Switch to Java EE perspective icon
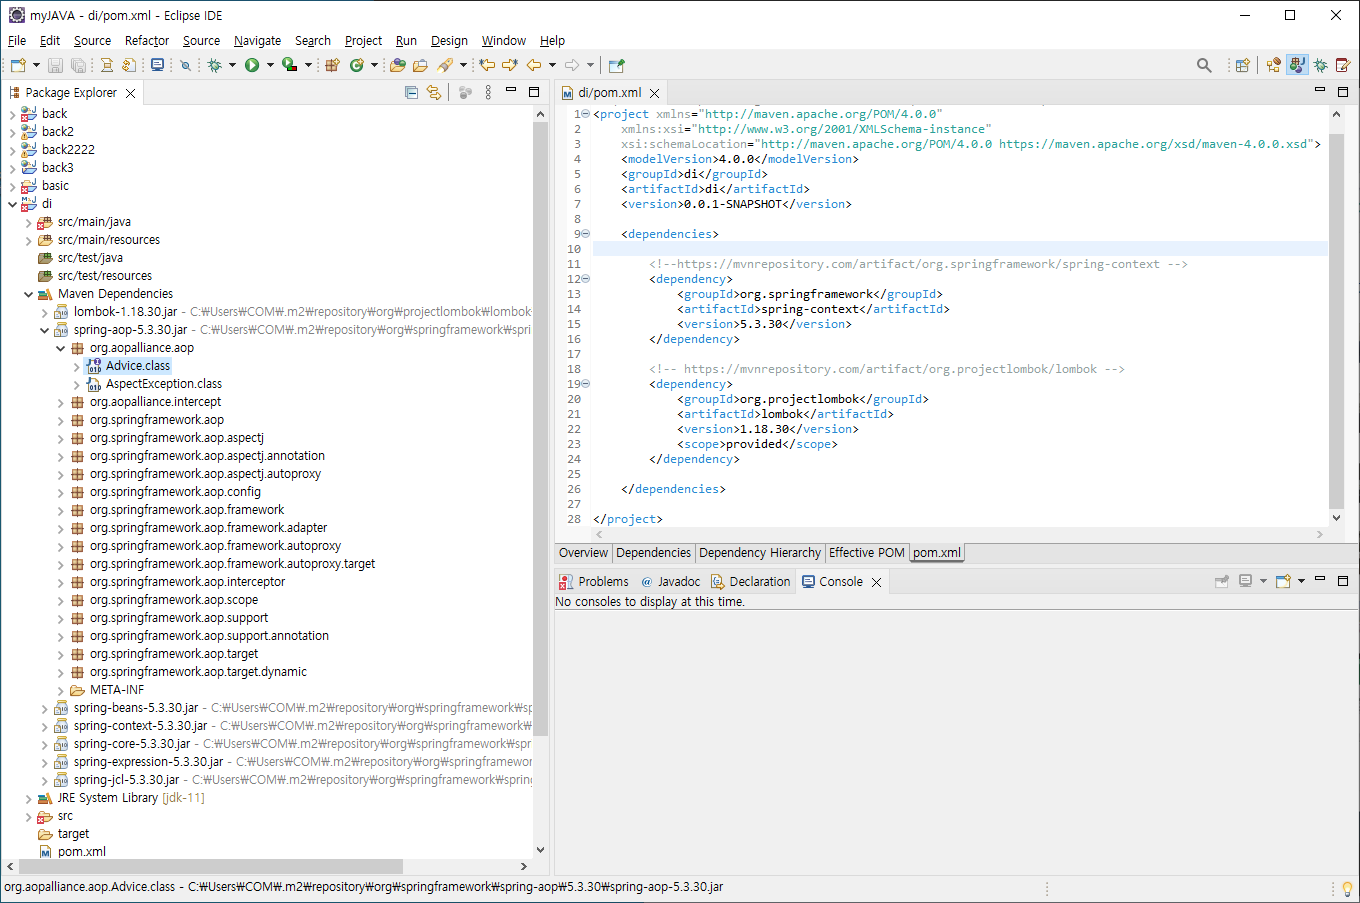The image size is (1360, 903). click(1274, 65)
